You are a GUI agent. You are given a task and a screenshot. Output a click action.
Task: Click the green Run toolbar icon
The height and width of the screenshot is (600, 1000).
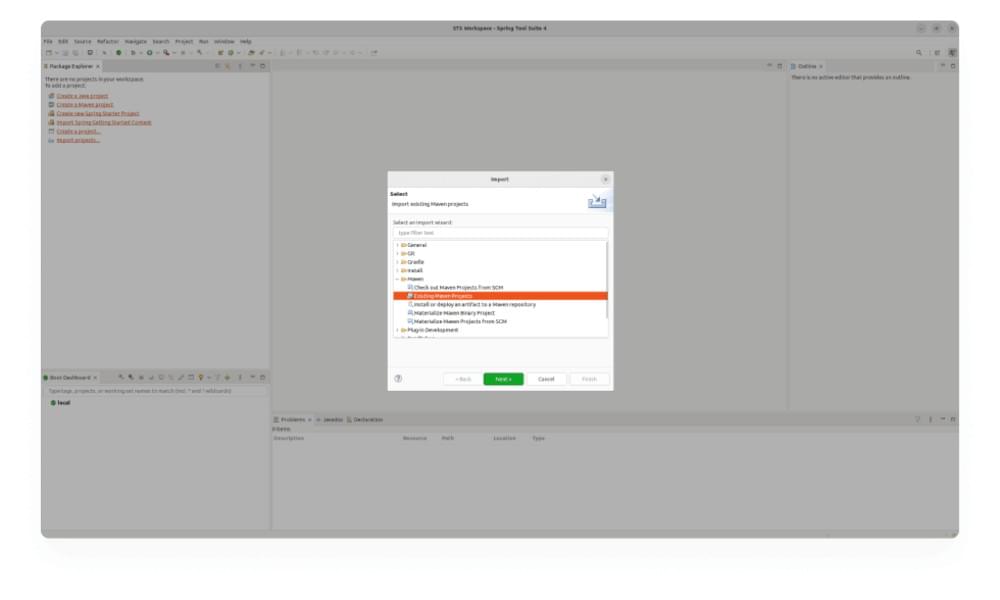pyautogui.click(x=150, y=52)
